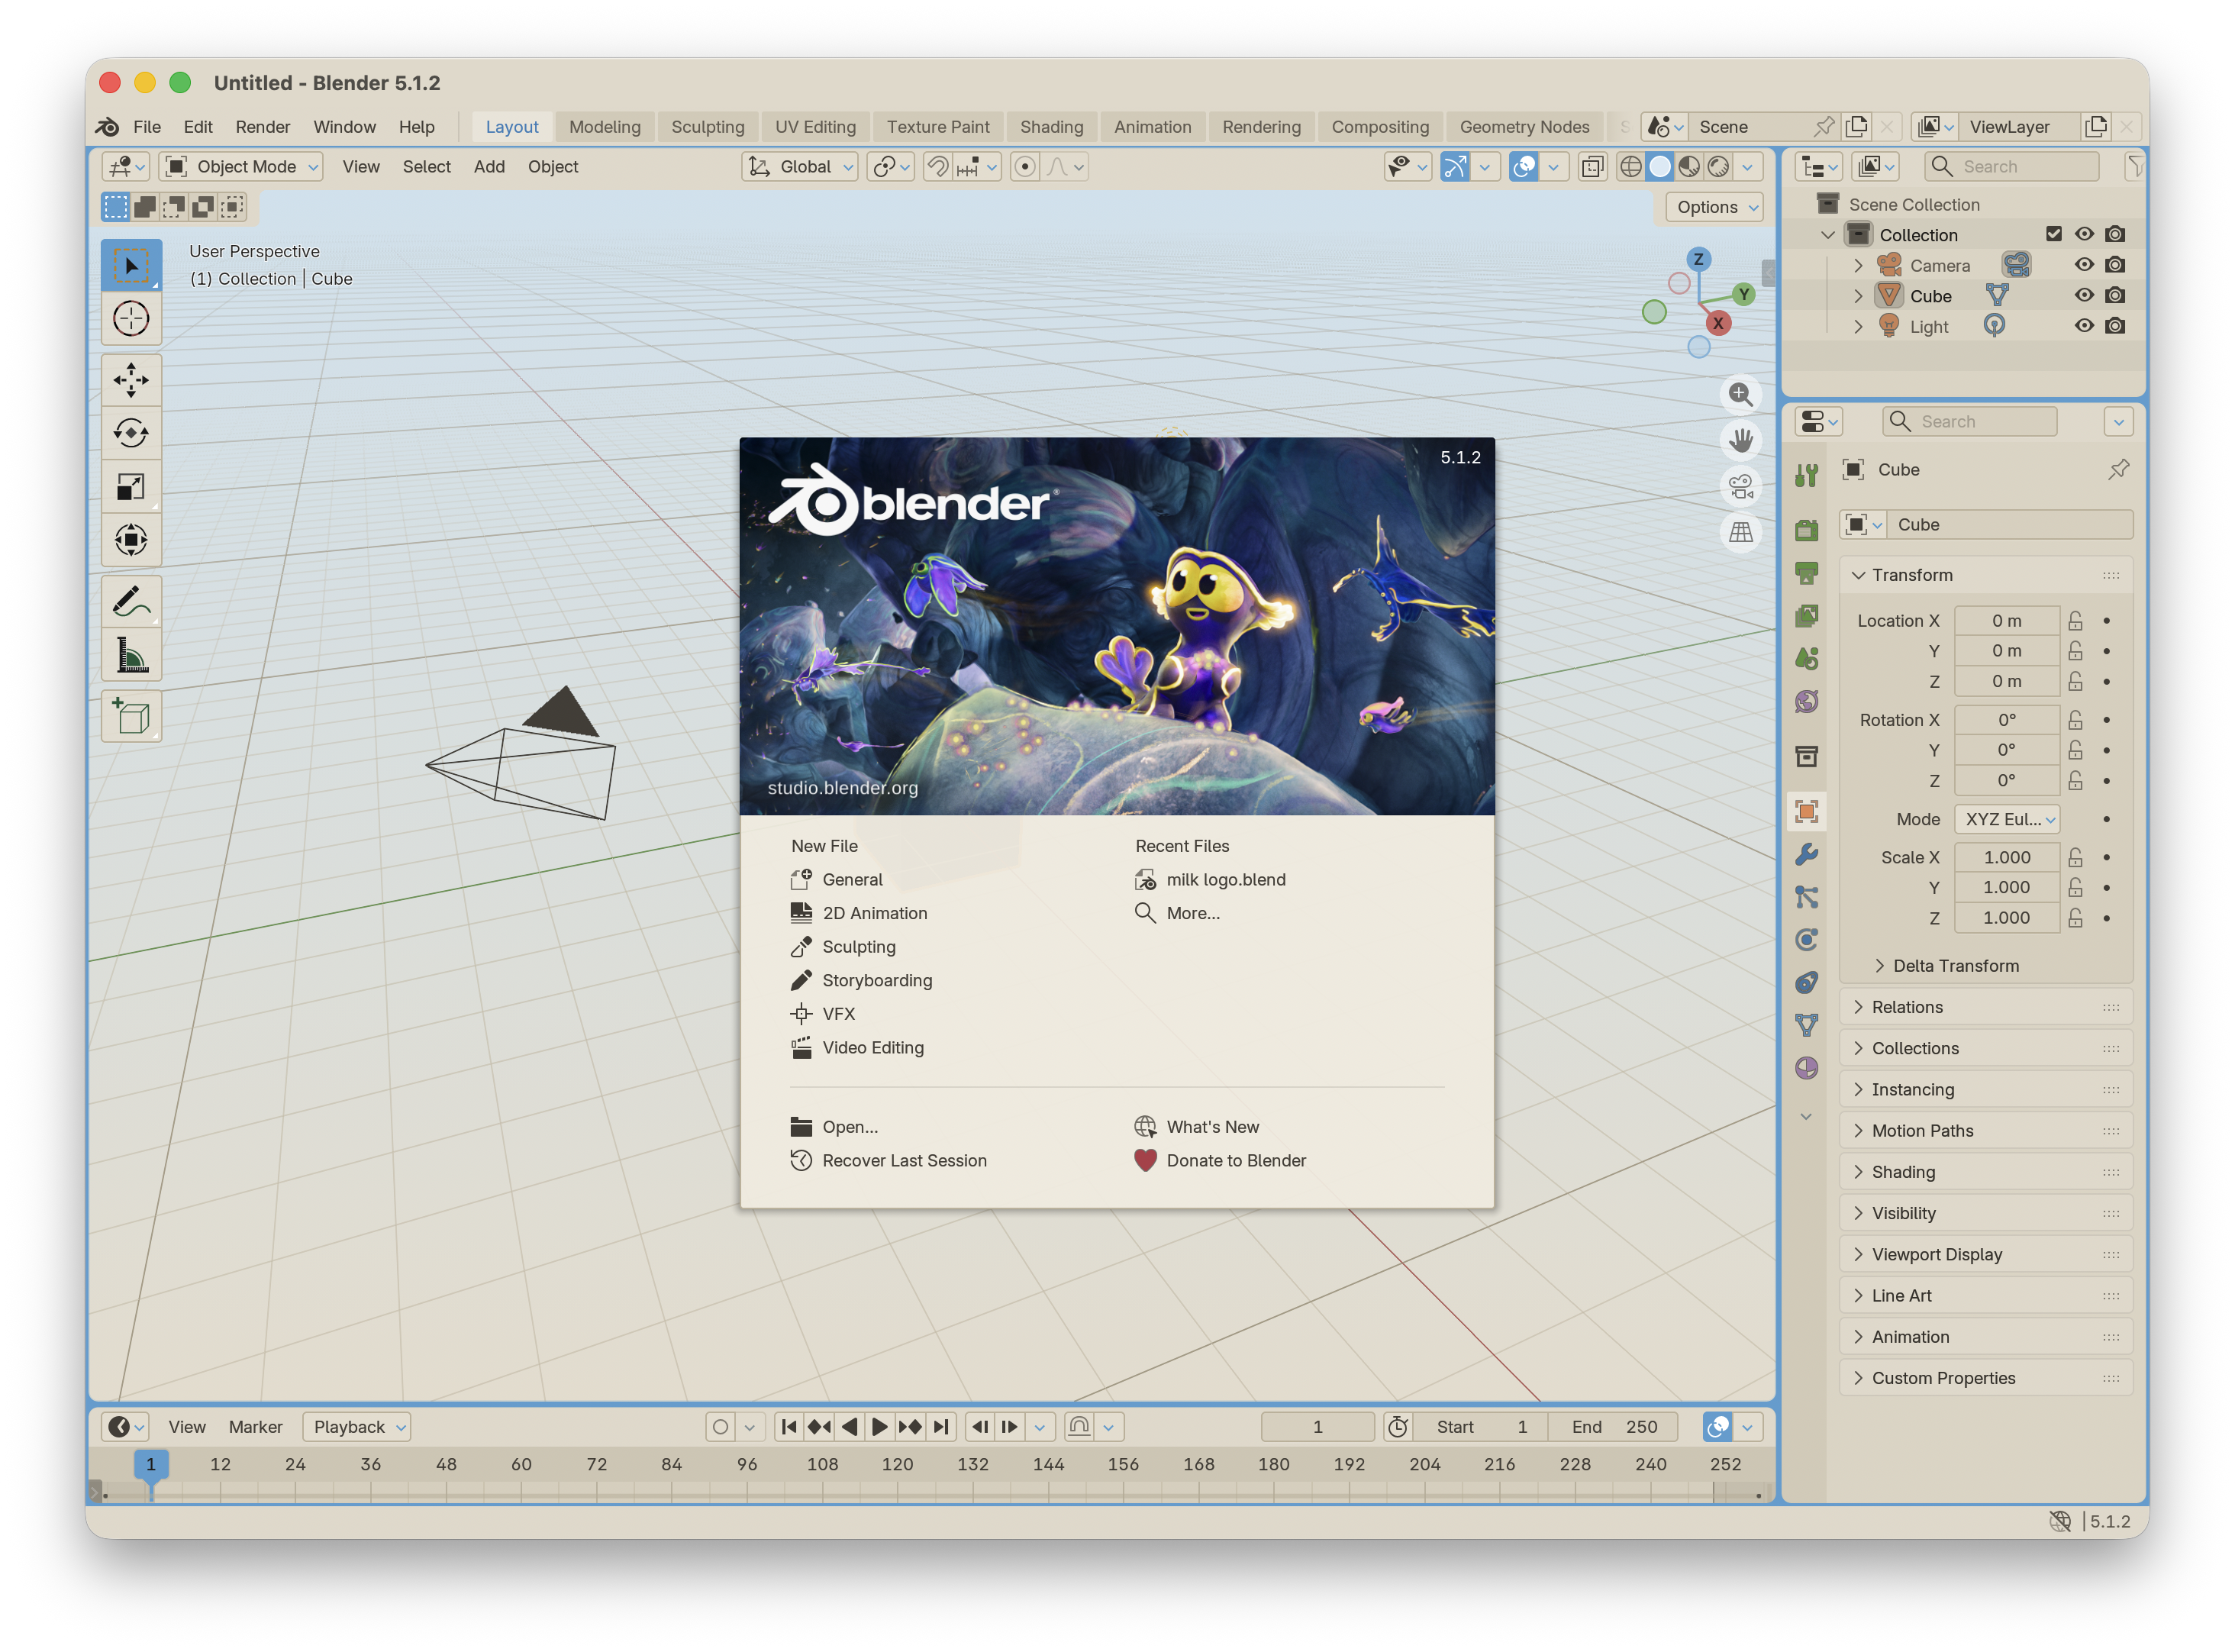Open the World properties tab
The image size is (2235, 1652).
1806,702
